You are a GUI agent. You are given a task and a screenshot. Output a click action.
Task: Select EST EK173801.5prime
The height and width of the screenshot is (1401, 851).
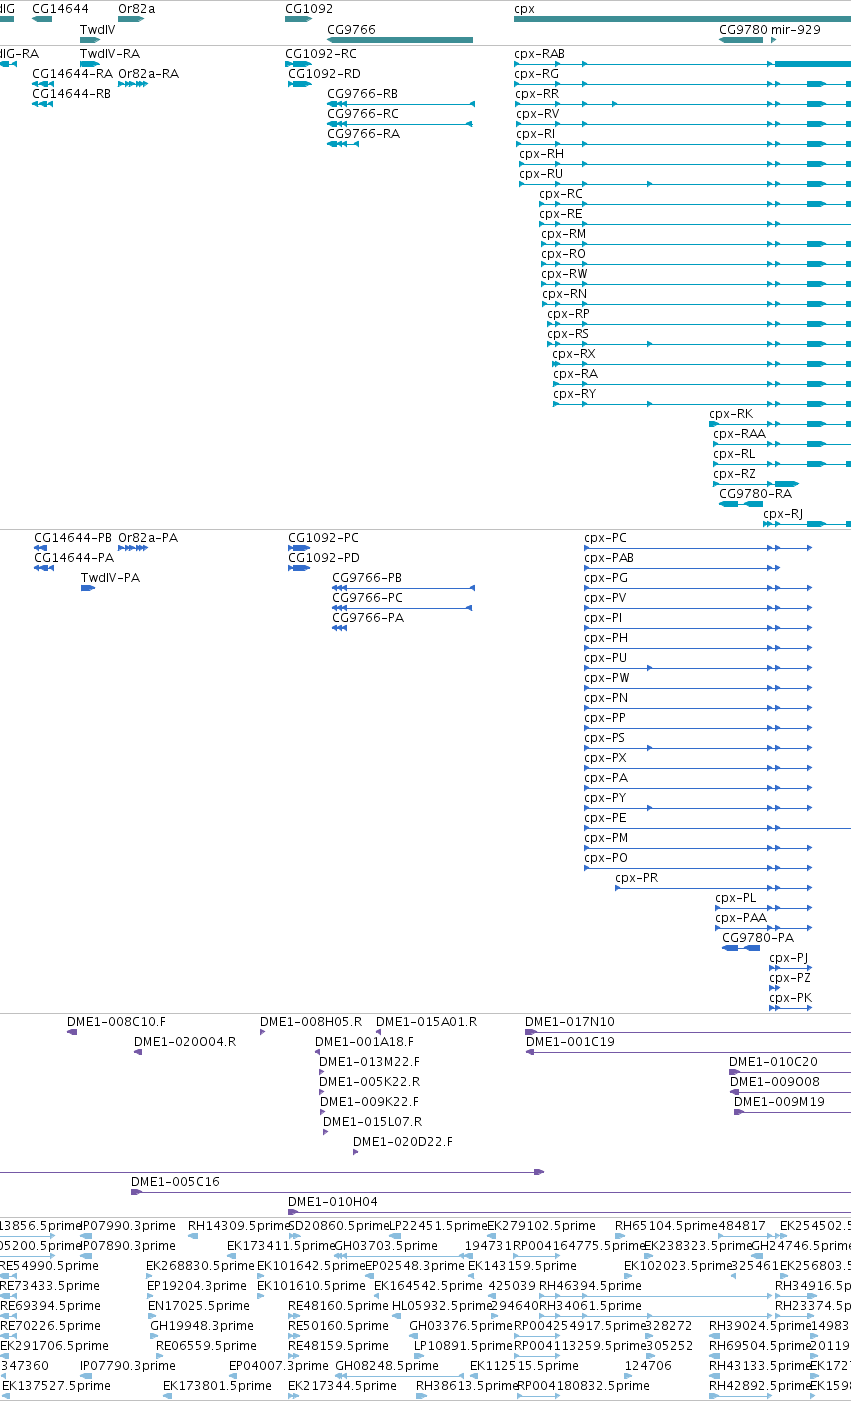[217, 1386]
